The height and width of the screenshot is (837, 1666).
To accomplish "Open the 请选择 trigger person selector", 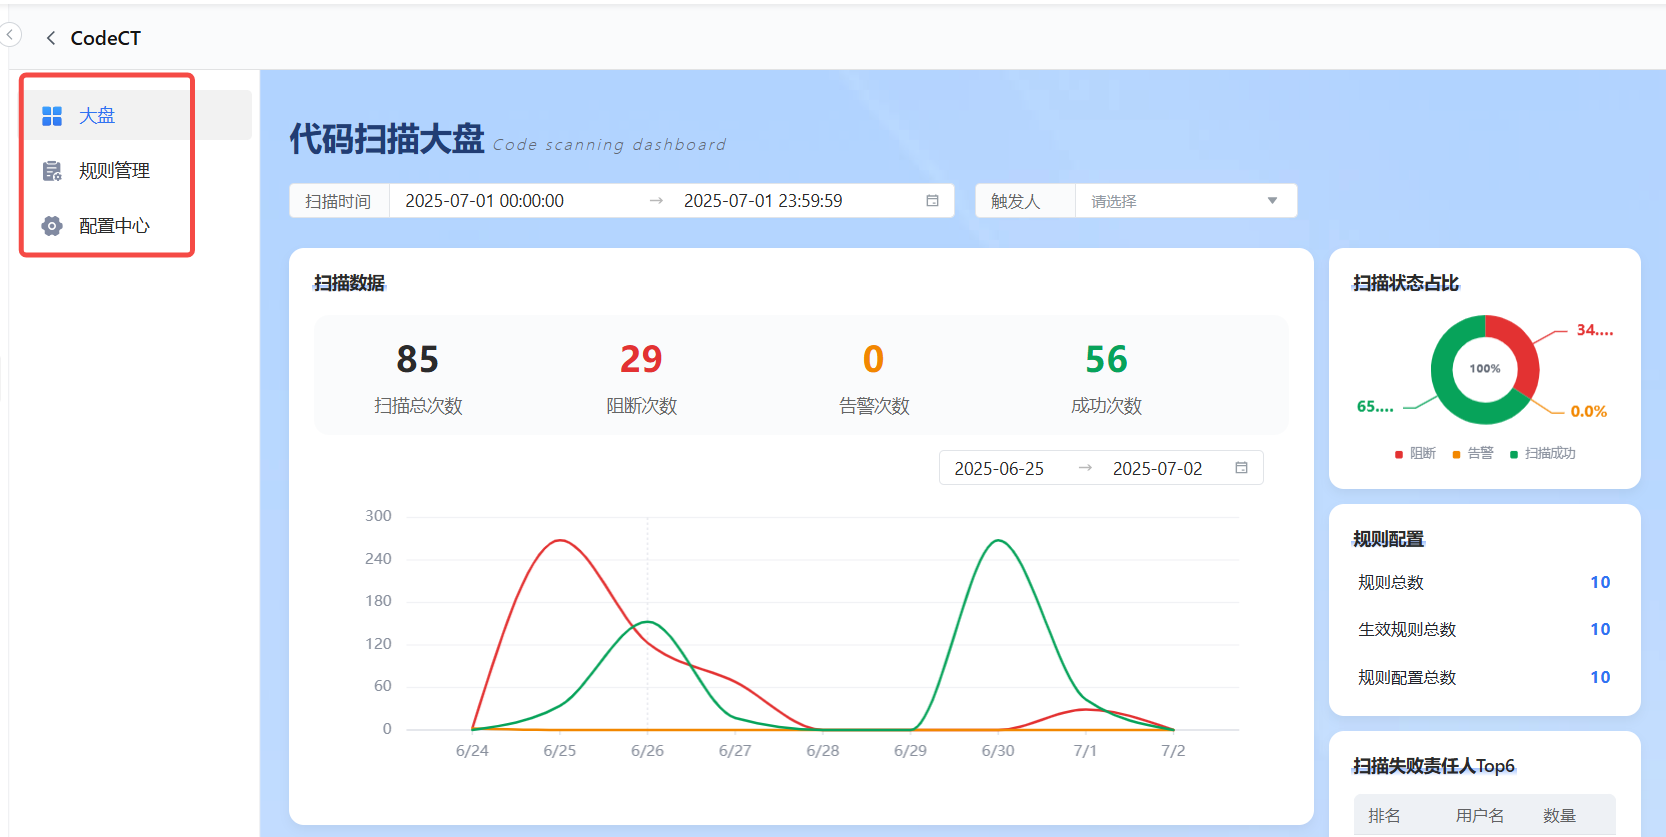I will [x=1170, y=201].
